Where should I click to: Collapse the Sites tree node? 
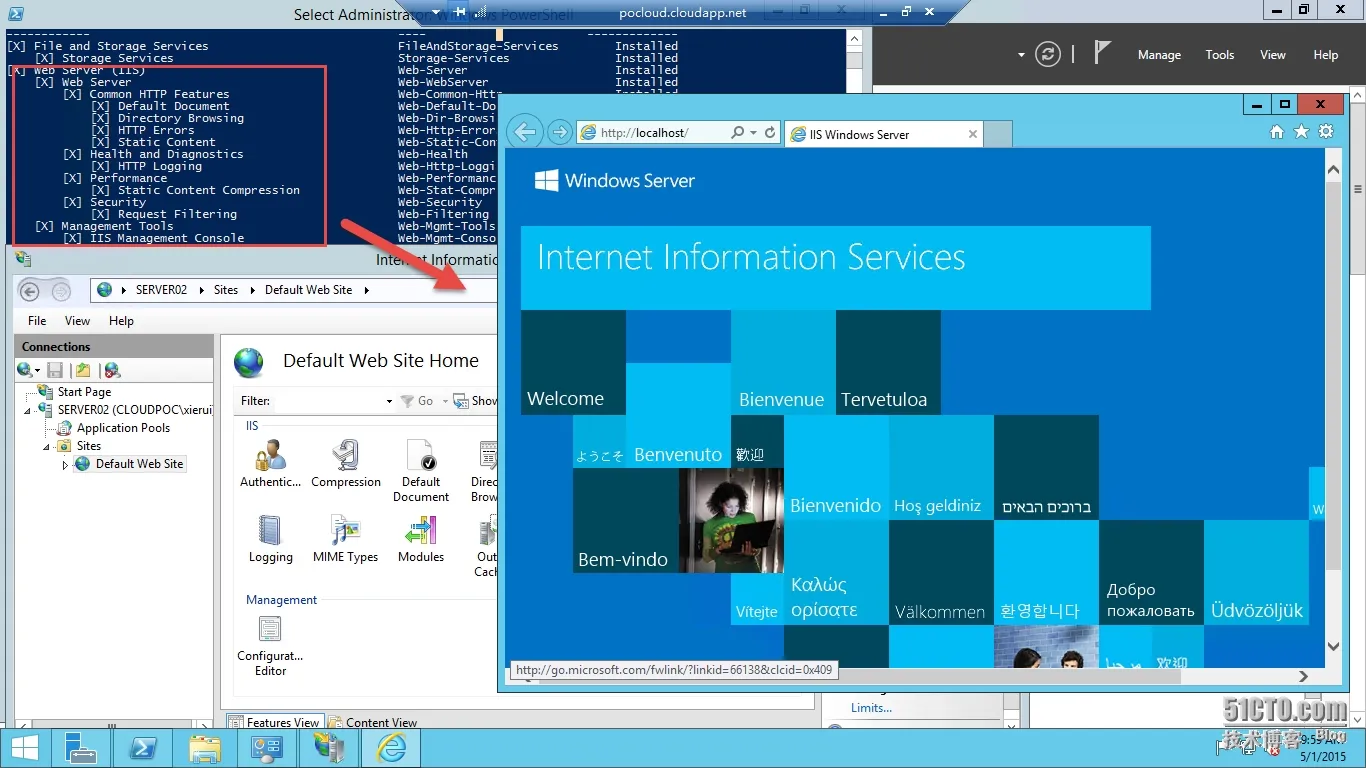pyautogui.click(x=47, y=446)
